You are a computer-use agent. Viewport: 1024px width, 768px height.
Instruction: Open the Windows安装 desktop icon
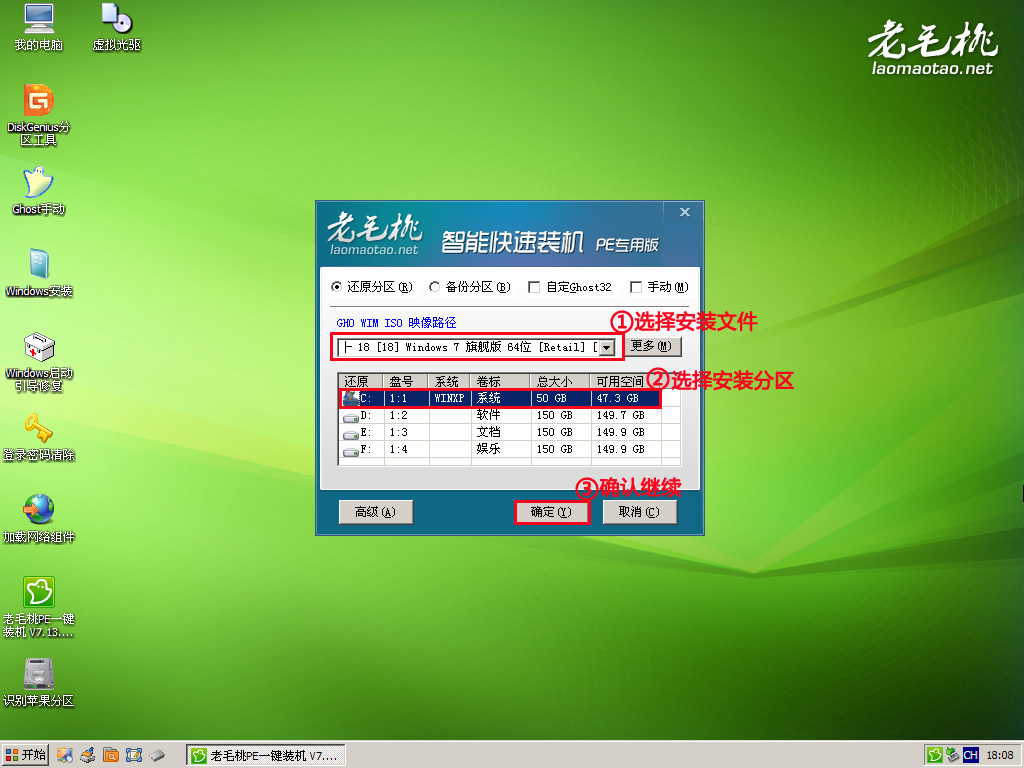point(39,273)
